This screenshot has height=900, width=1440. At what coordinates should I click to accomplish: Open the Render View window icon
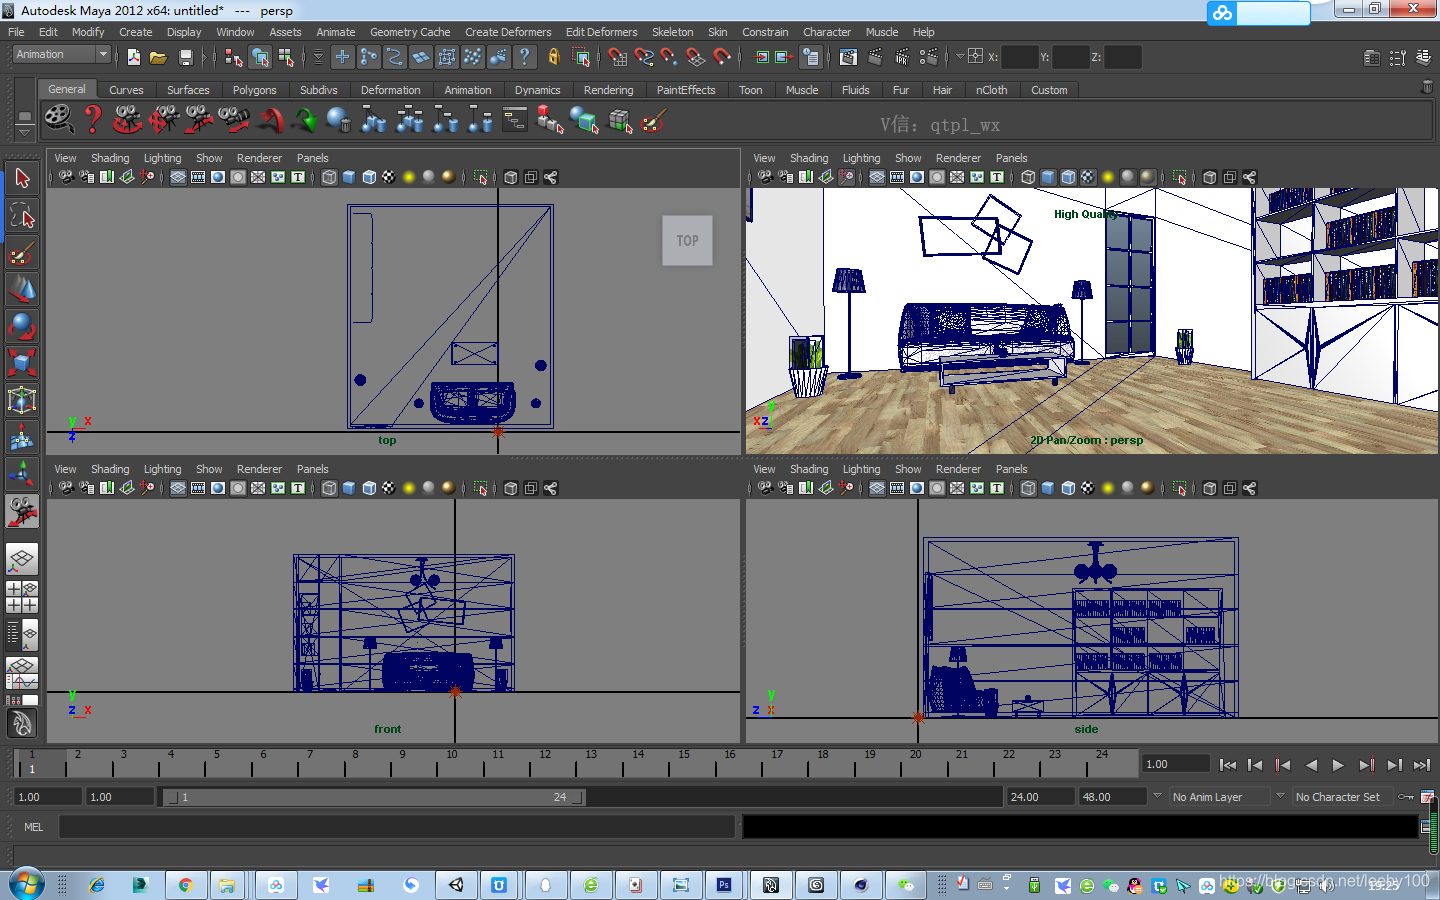(848, 57)
